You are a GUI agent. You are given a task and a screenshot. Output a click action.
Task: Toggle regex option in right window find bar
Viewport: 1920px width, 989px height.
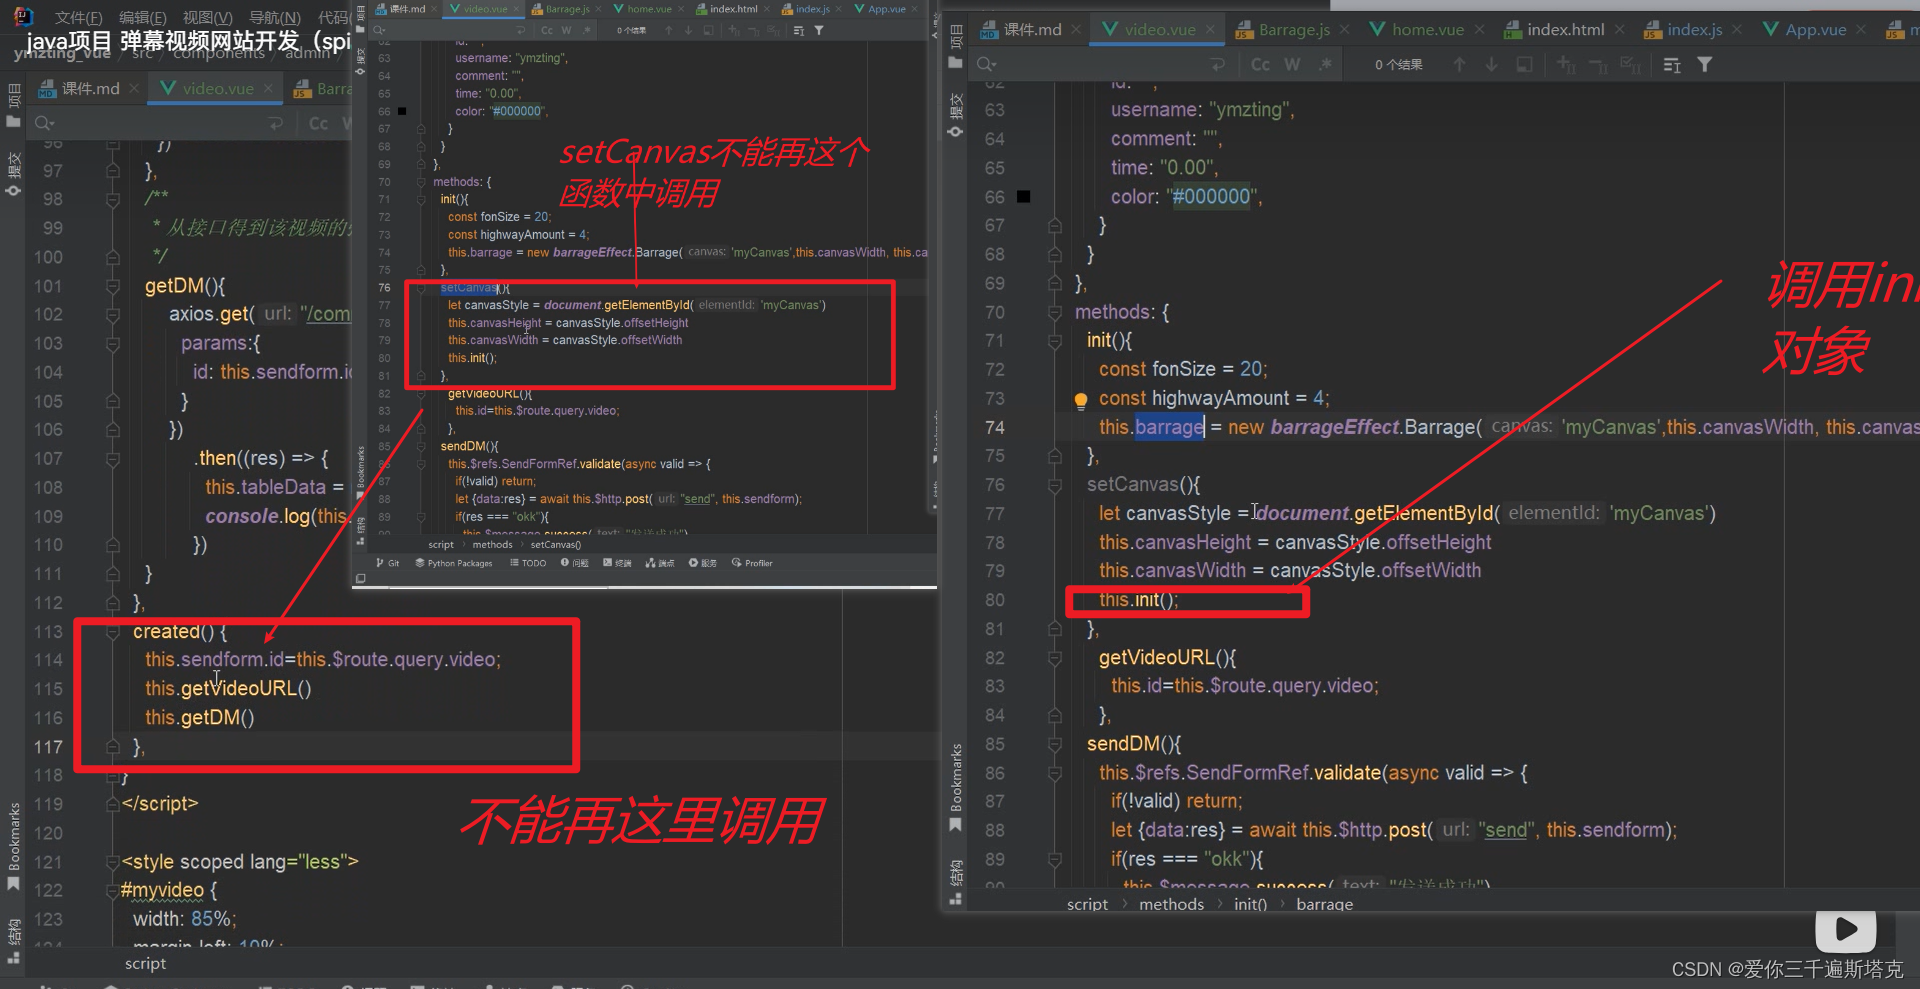point(1325,64)
